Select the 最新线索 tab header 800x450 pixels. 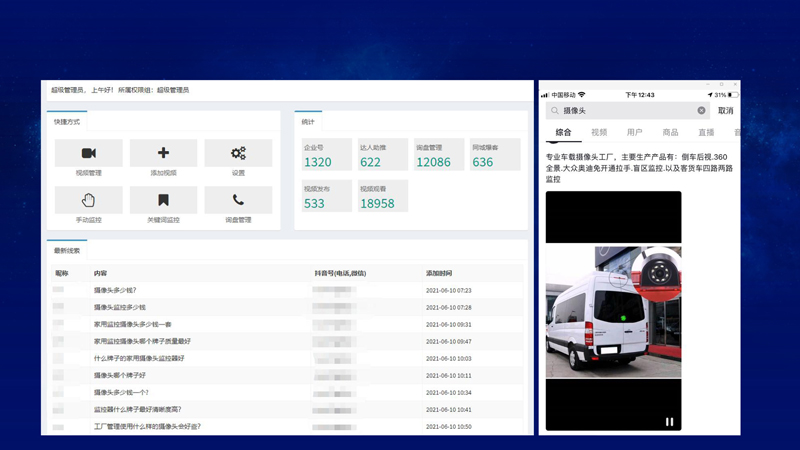pos(67,251)
